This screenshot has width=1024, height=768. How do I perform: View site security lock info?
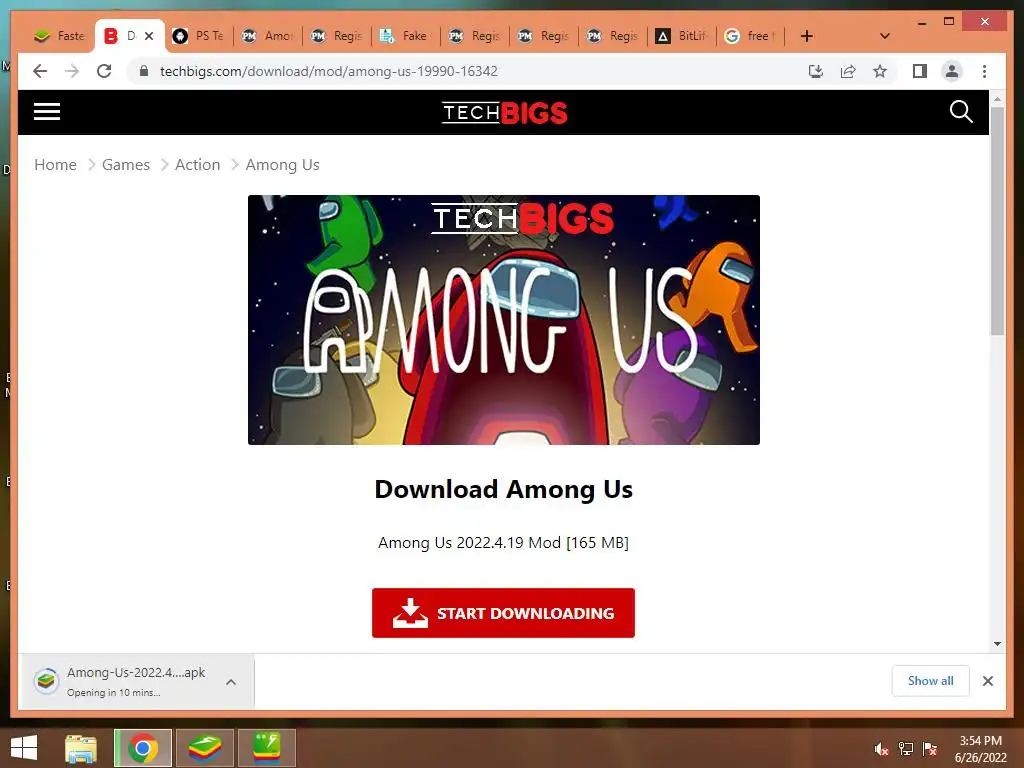tap(144, 71)
